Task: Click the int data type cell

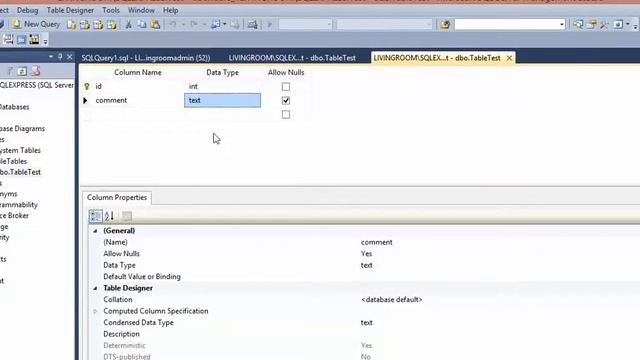Action: 222,87
